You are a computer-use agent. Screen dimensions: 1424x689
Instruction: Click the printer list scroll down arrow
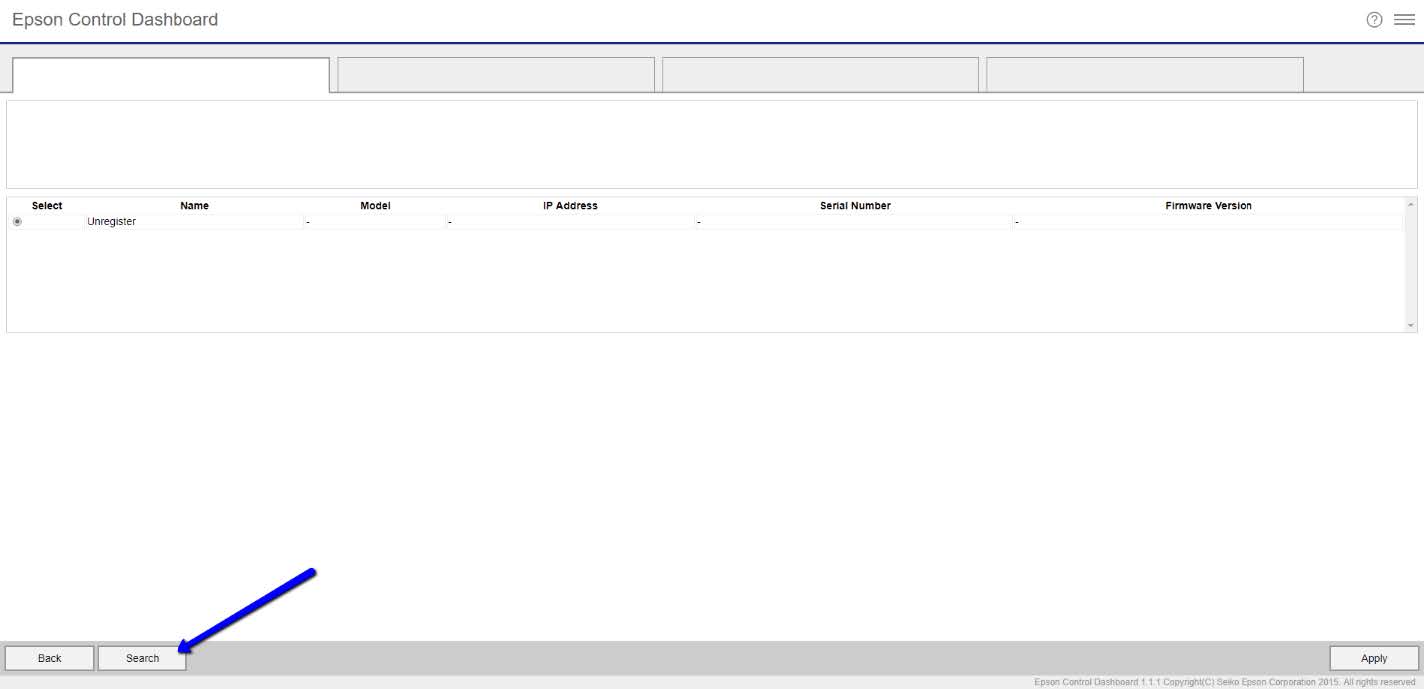pos(1411,325)
